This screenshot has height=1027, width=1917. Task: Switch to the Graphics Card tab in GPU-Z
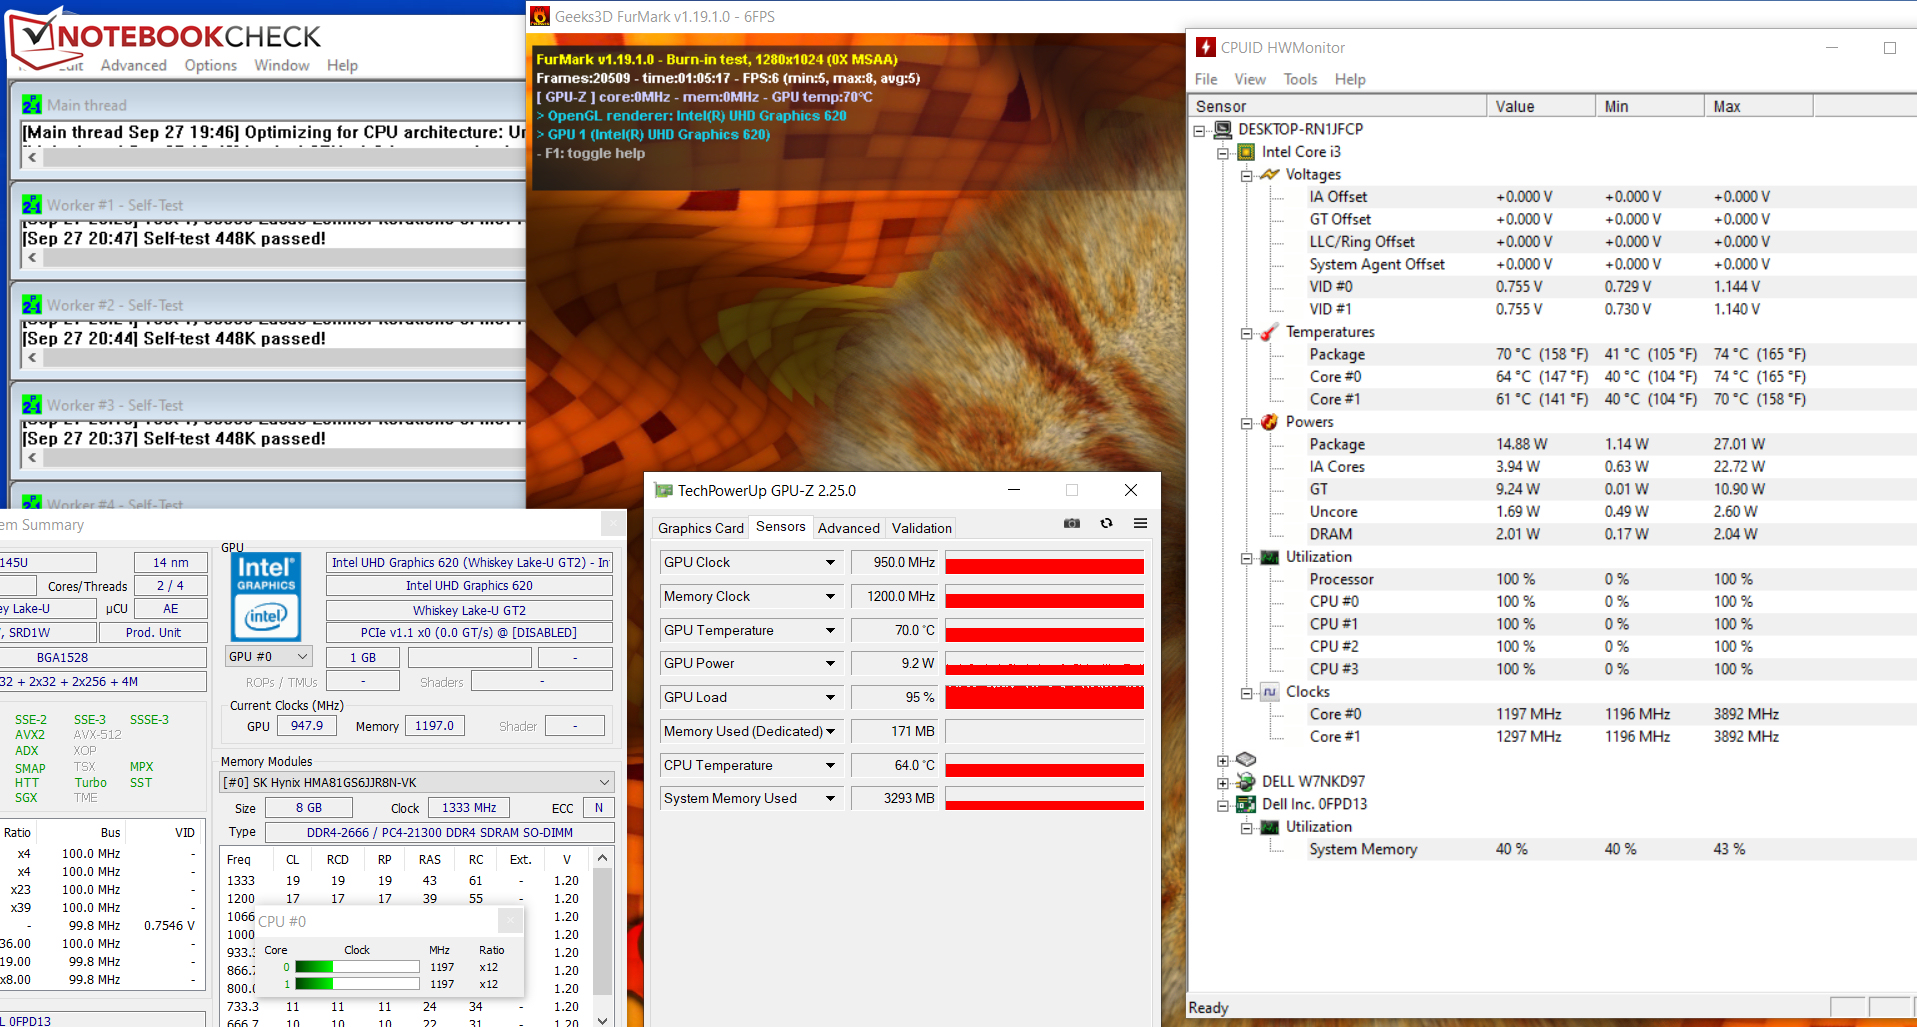(701, 528)
